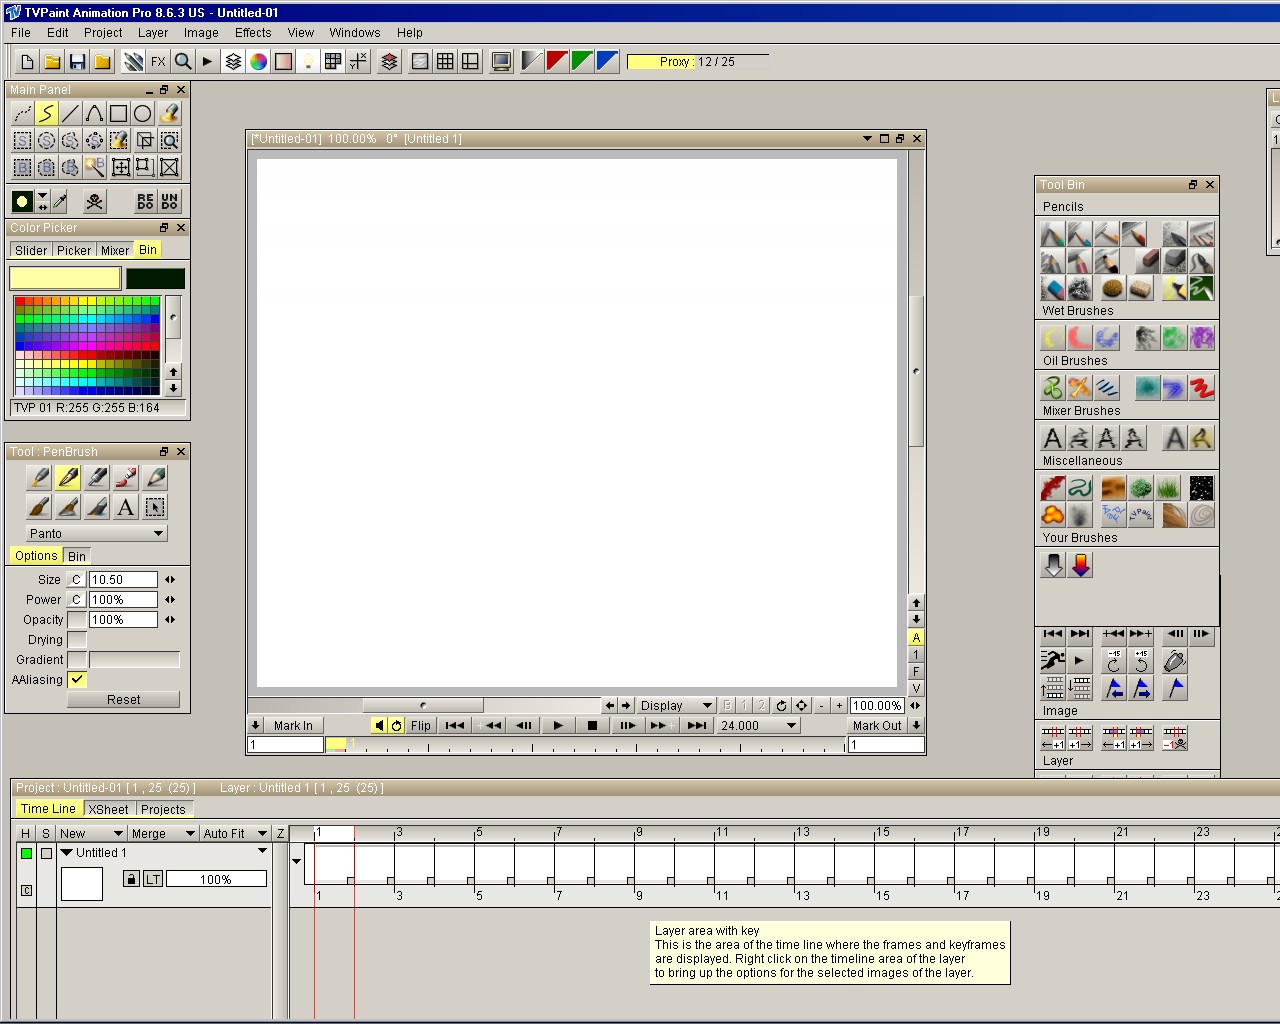
Task: Click the monitor display icon in toolbar
Action: (x=501, y=62)
